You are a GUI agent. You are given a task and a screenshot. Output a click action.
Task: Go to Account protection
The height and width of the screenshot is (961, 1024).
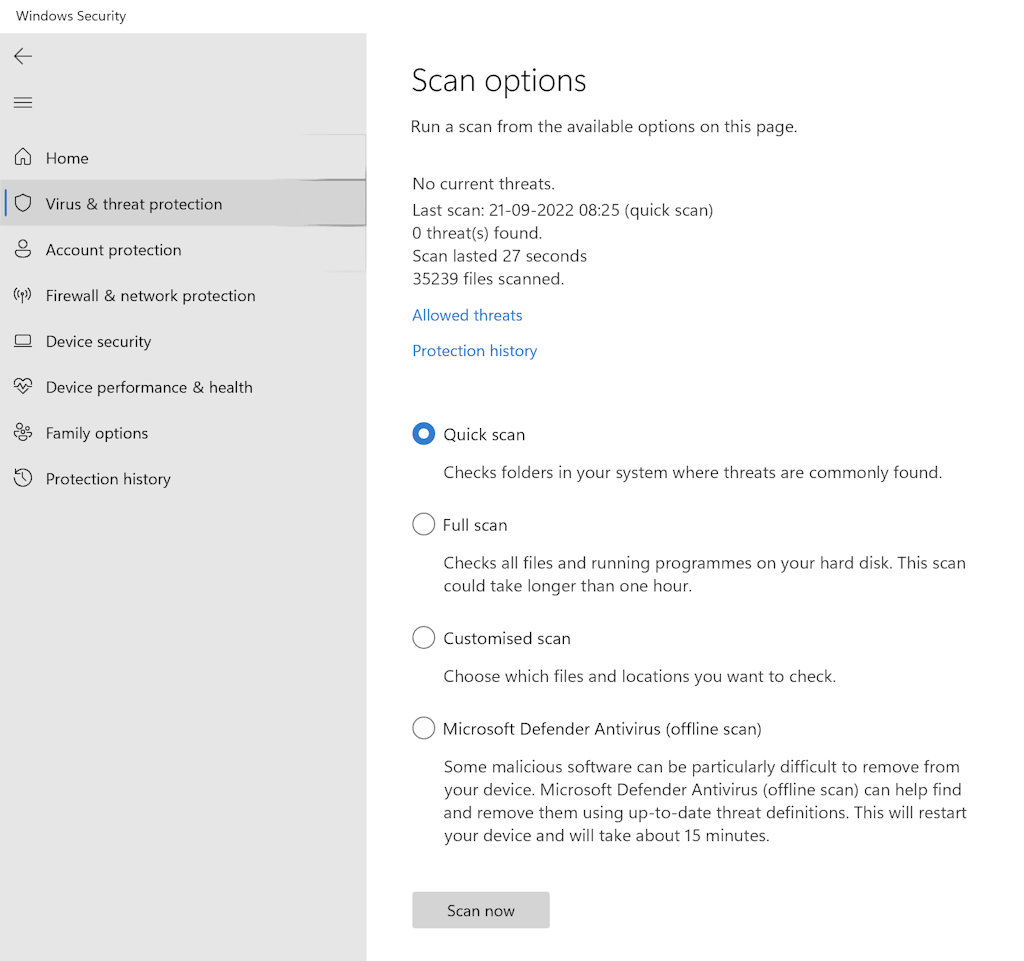pyautogui.click(x=183, y=249)
